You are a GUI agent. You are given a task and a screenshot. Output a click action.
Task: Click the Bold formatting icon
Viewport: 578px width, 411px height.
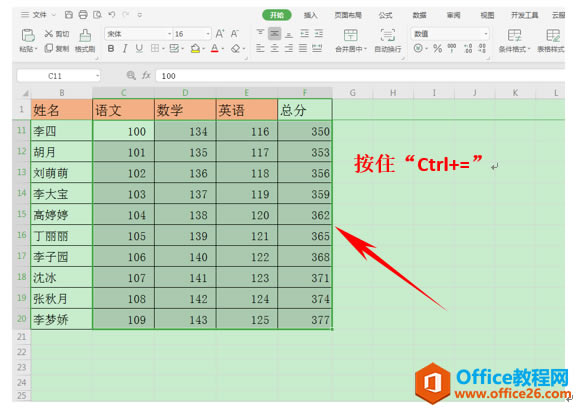111,49
